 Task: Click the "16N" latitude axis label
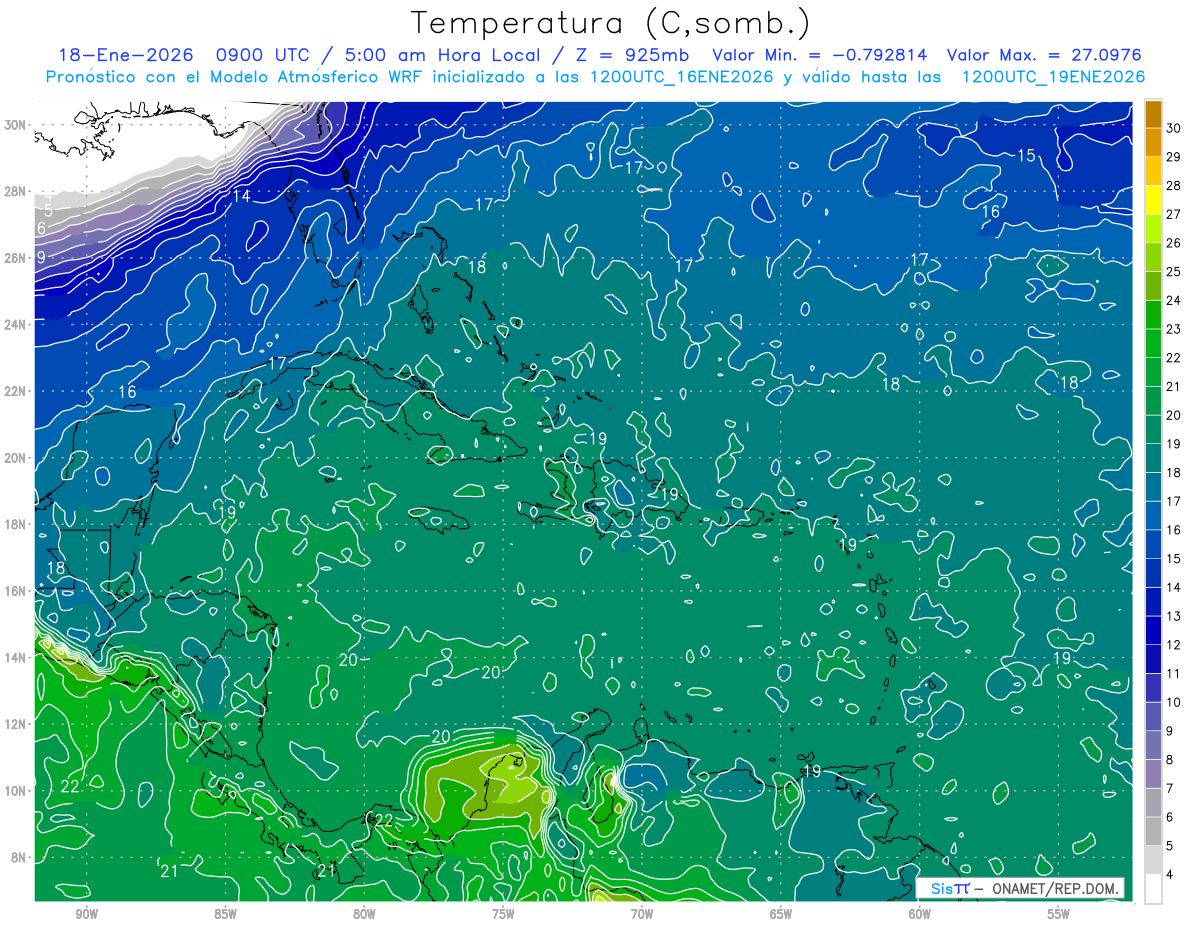15,591
